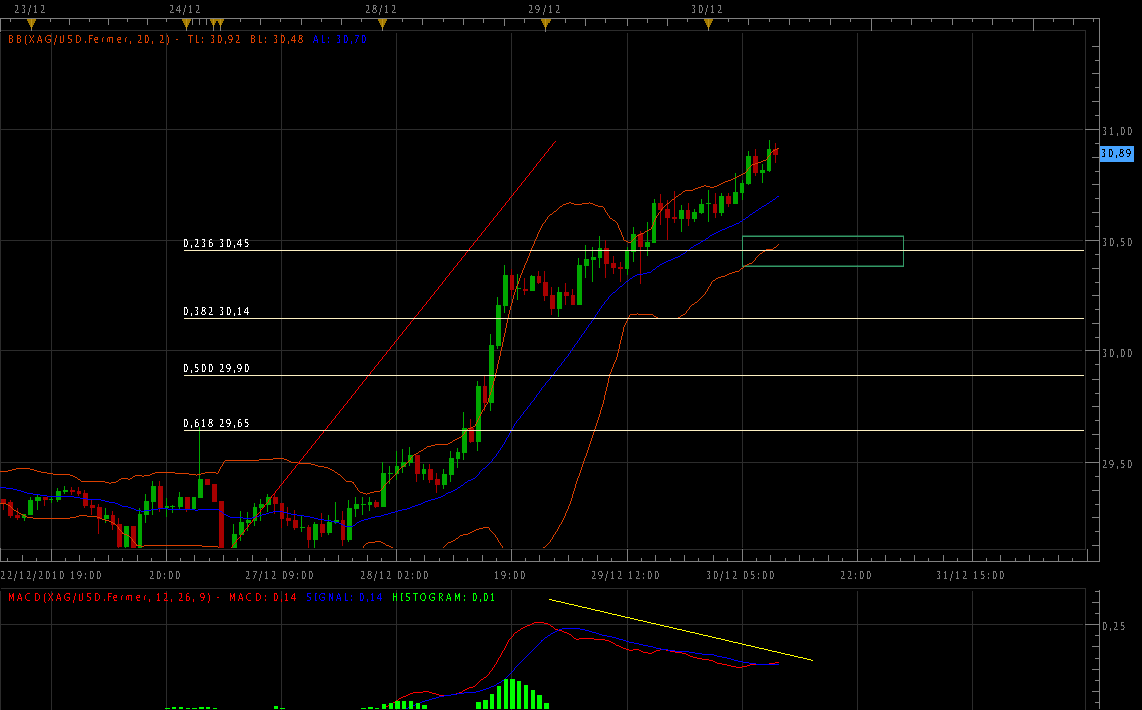Click the 31,00 price axis label
Screen dimensions: 1142x710
pos(1117,131)
